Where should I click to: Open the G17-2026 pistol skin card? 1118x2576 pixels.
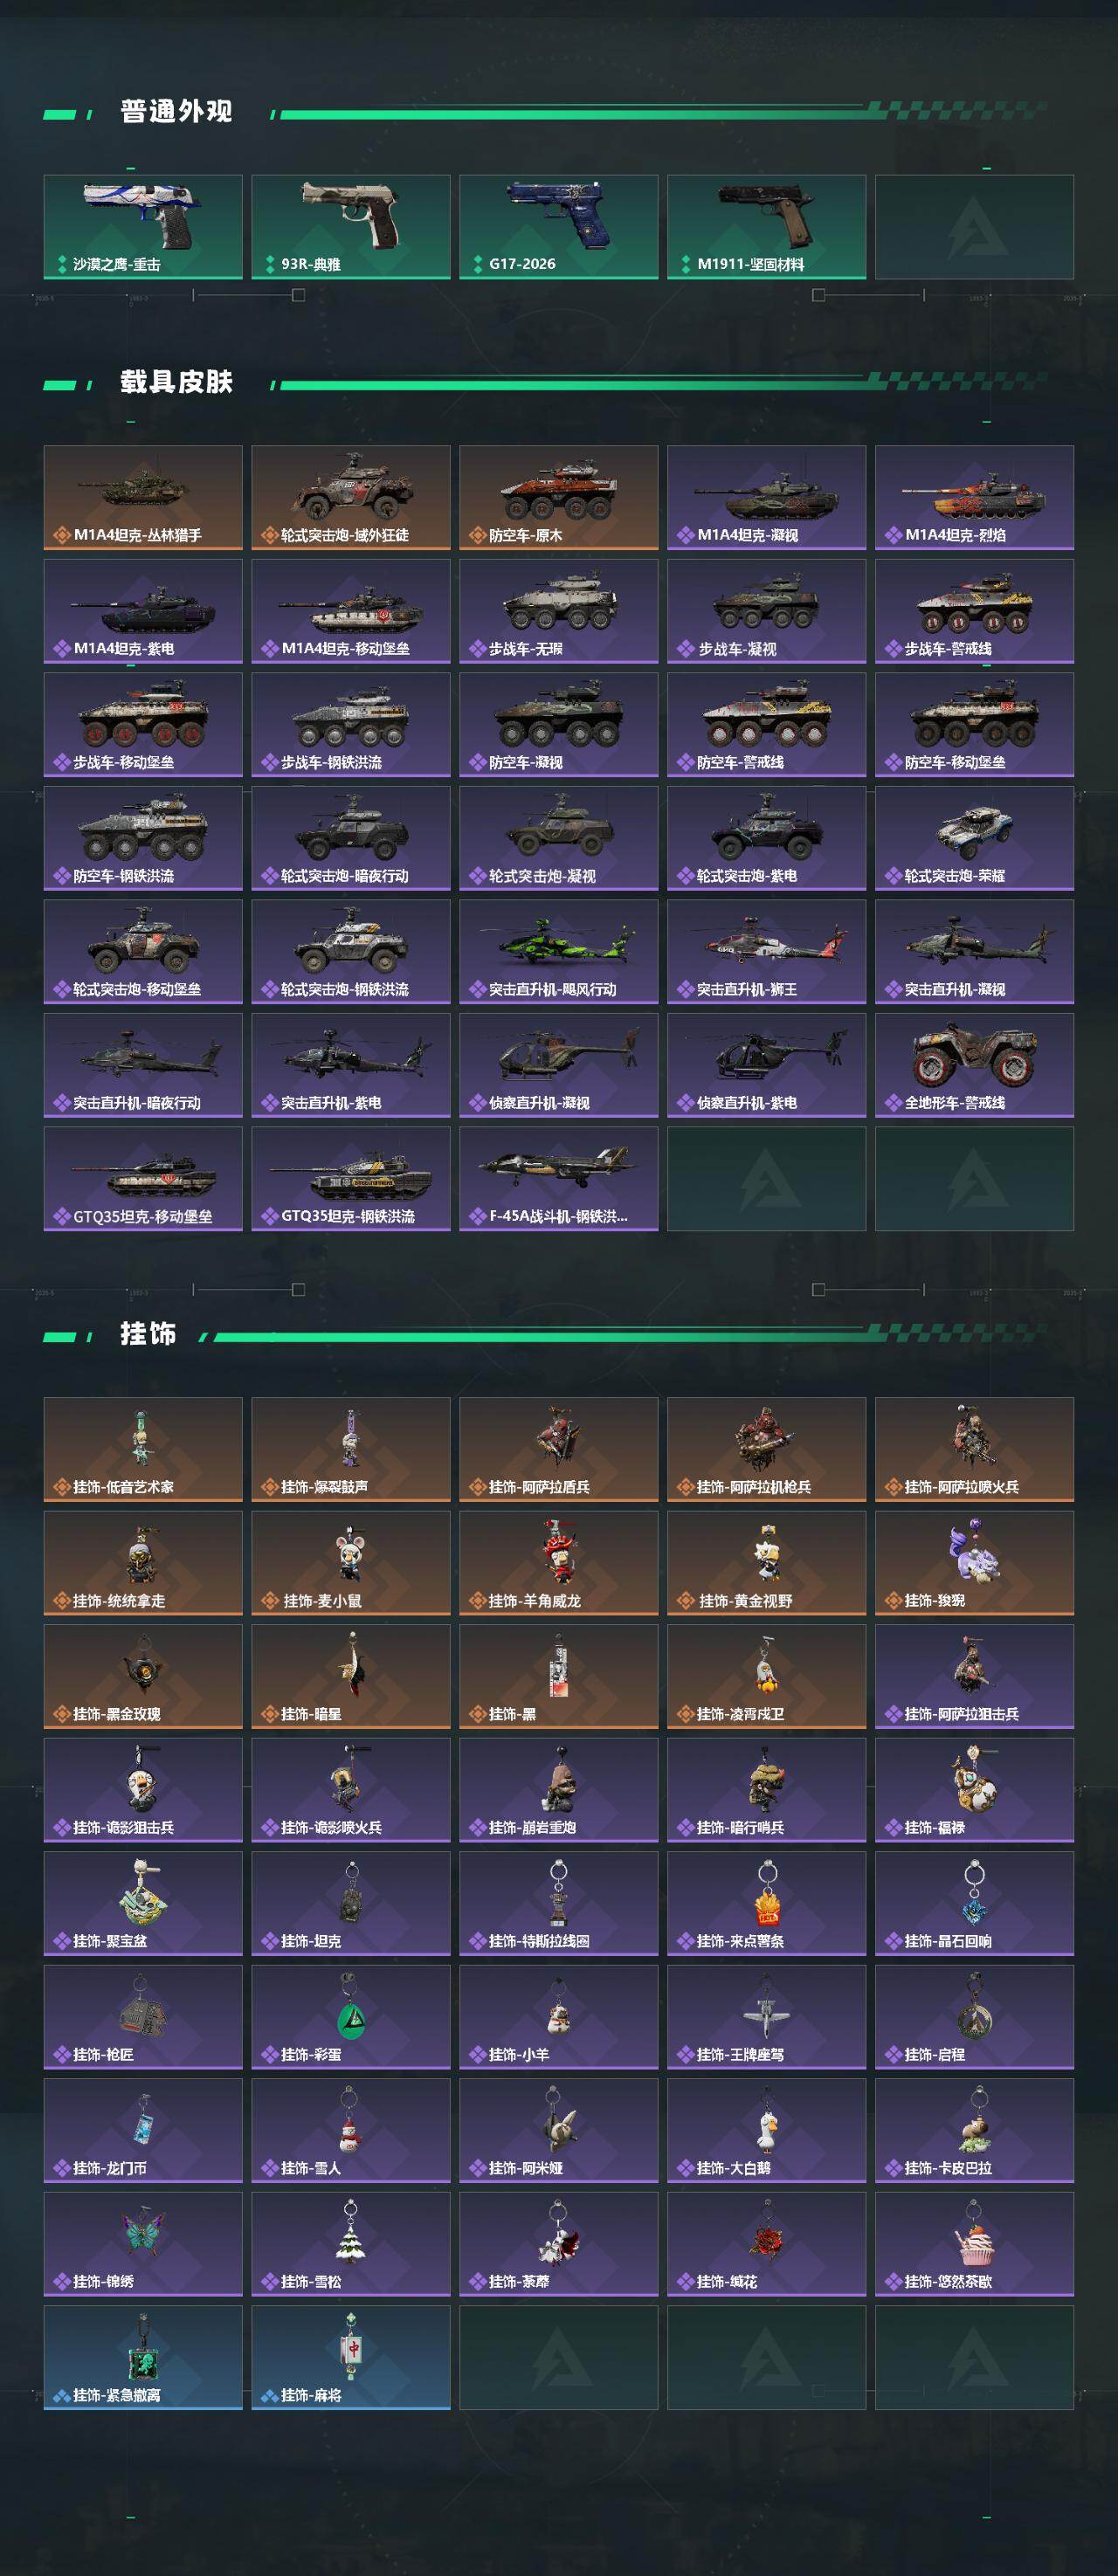(559, 227)
